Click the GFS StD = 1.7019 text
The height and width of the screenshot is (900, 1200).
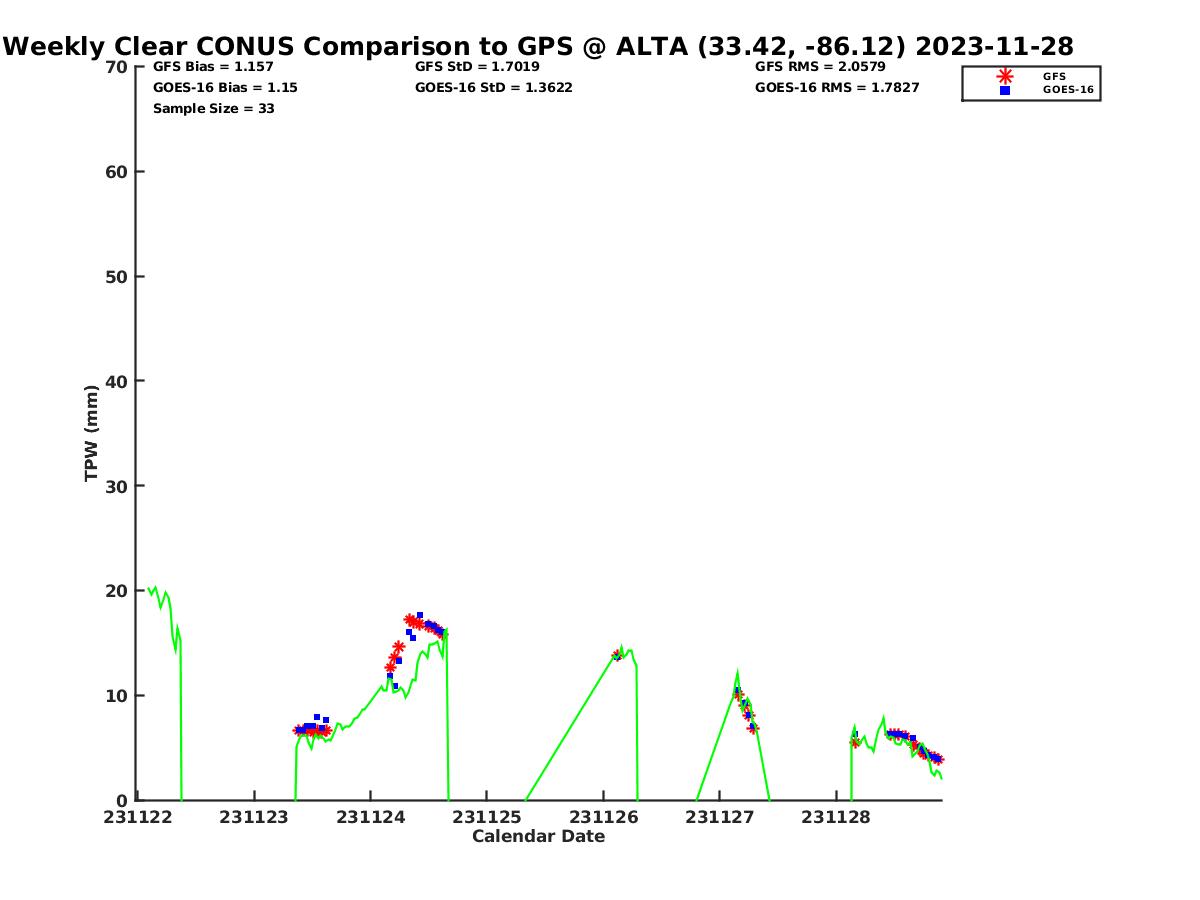coord(477,67)
